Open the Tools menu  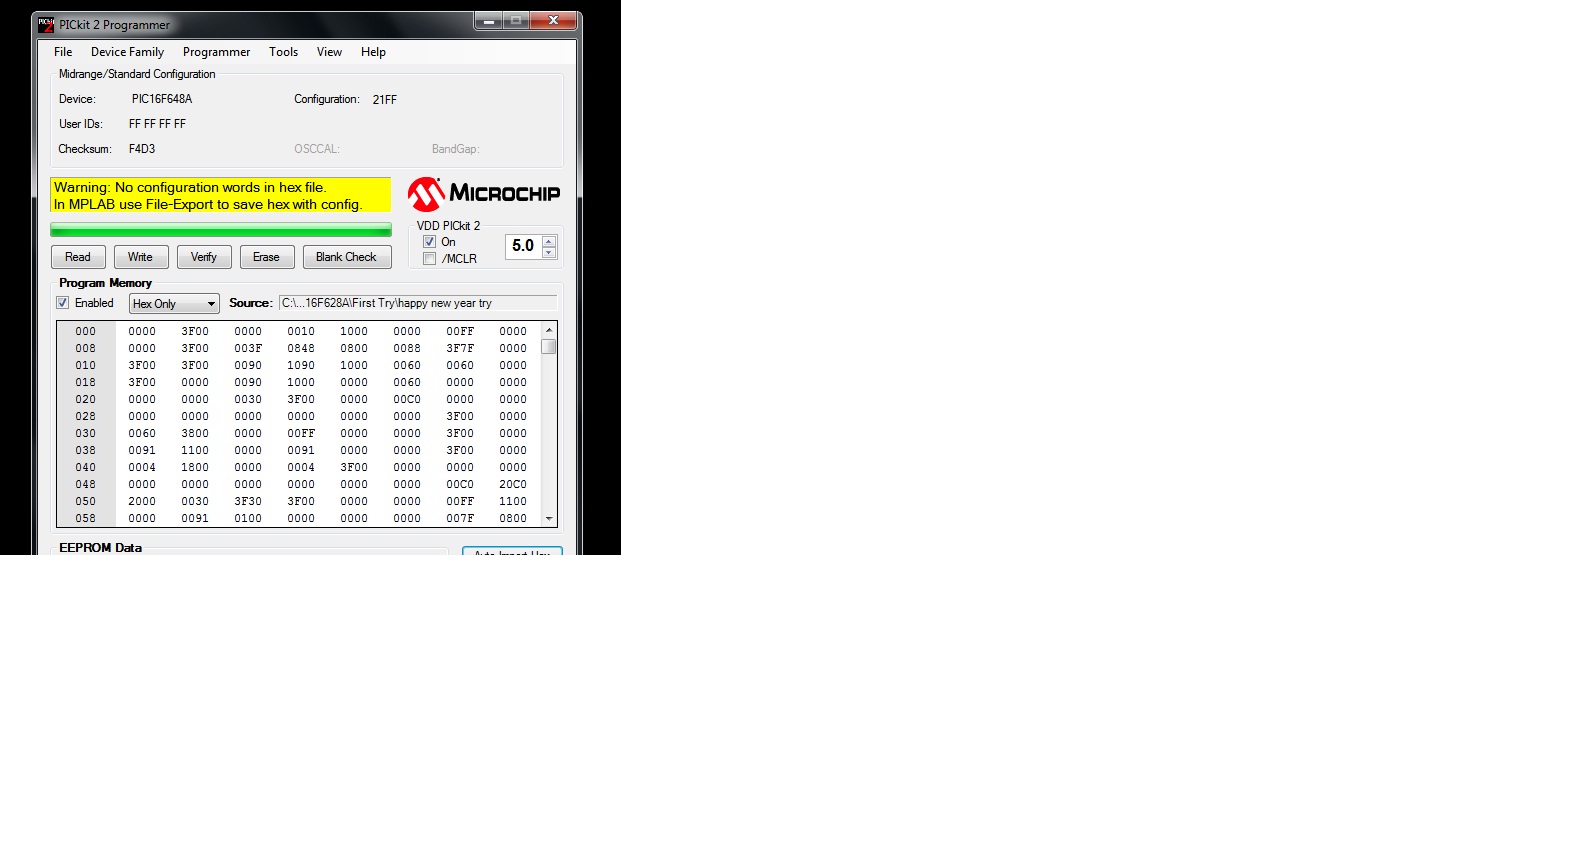pyautogui.click(x=283, y=52)
